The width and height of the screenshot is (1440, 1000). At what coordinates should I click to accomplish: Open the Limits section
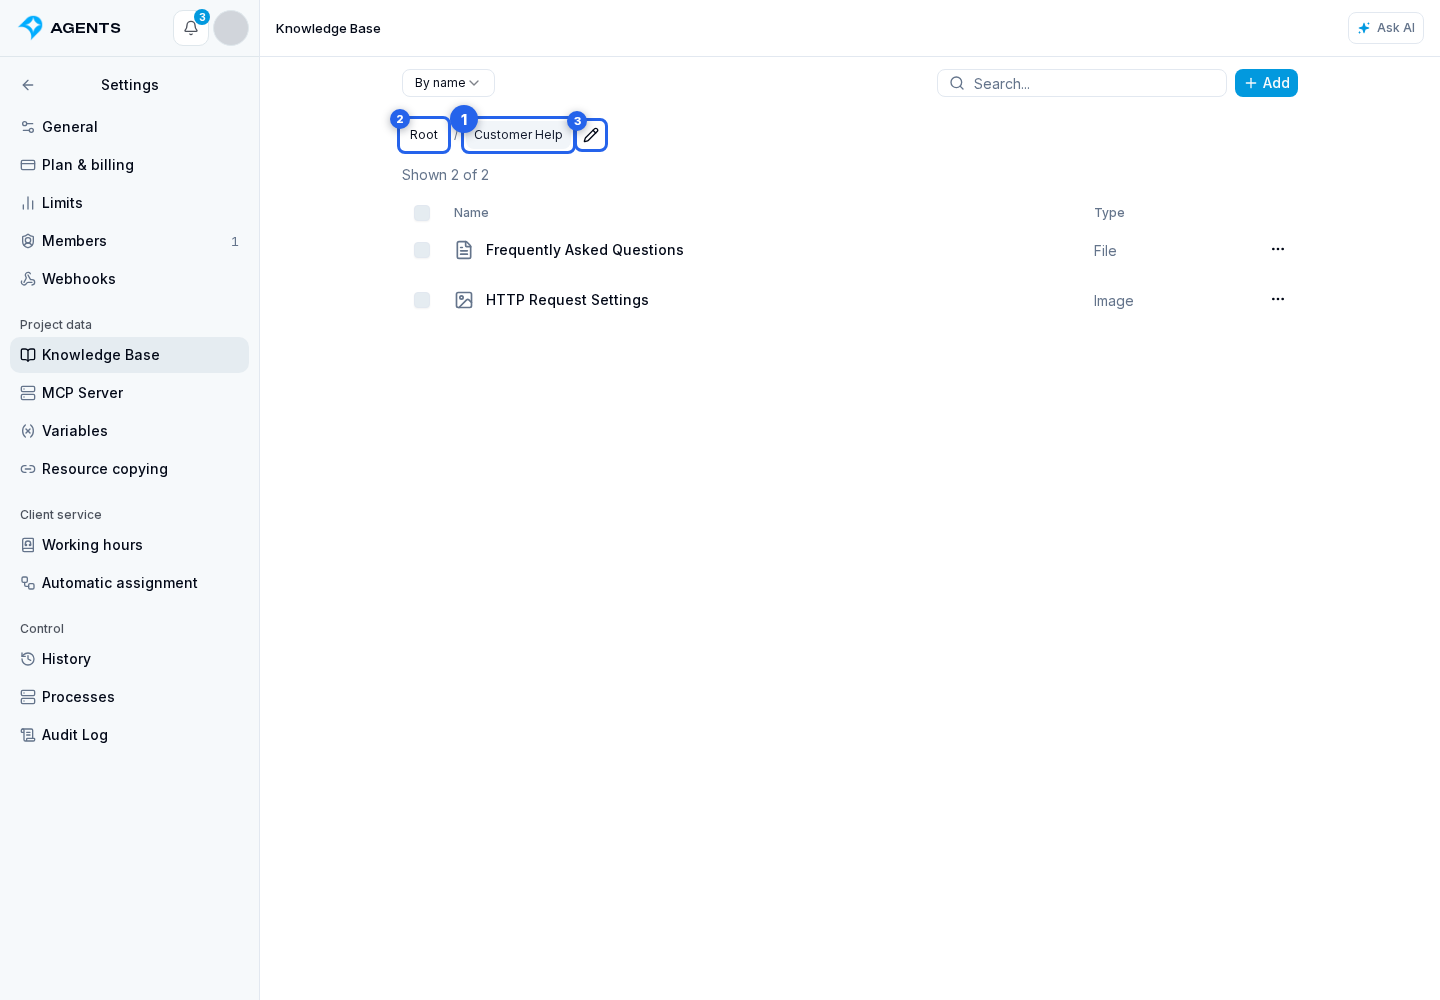129,203
